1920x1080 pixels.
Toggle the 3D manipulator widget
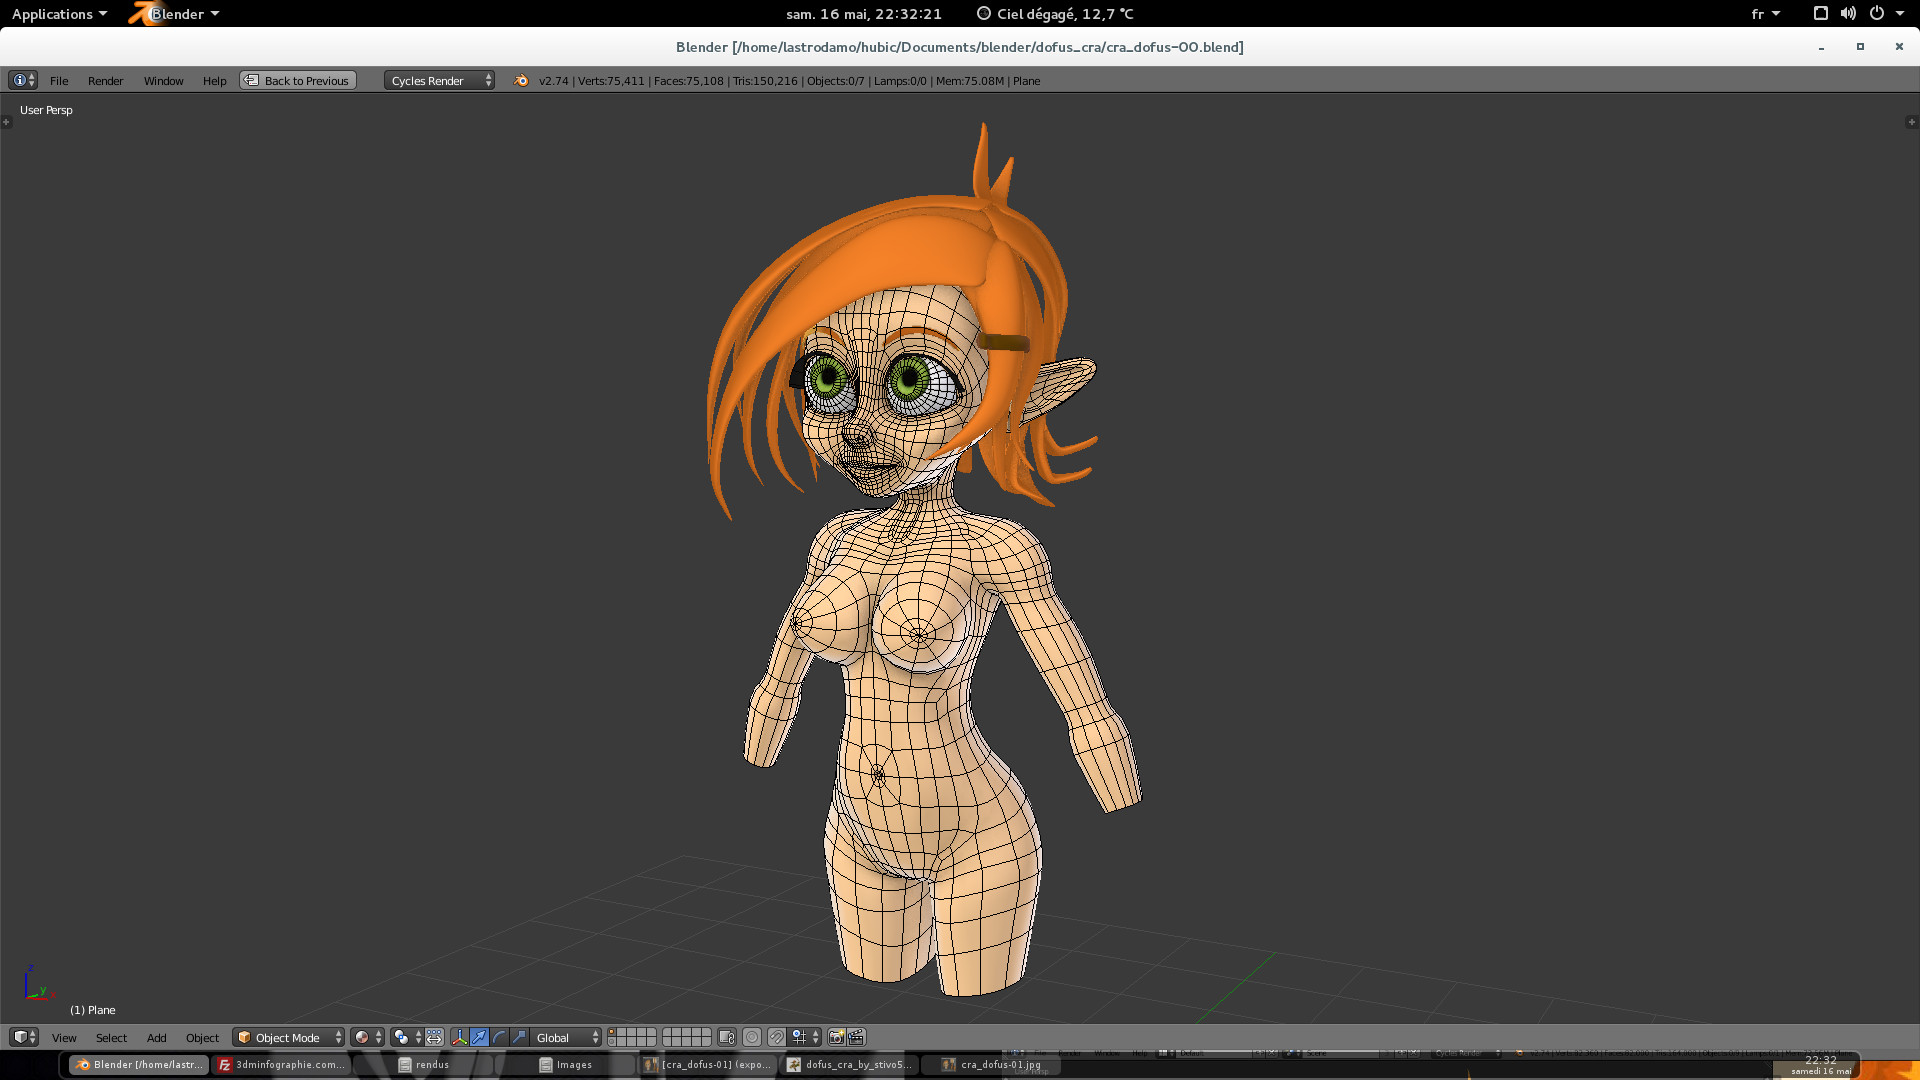coord(460,1037)
